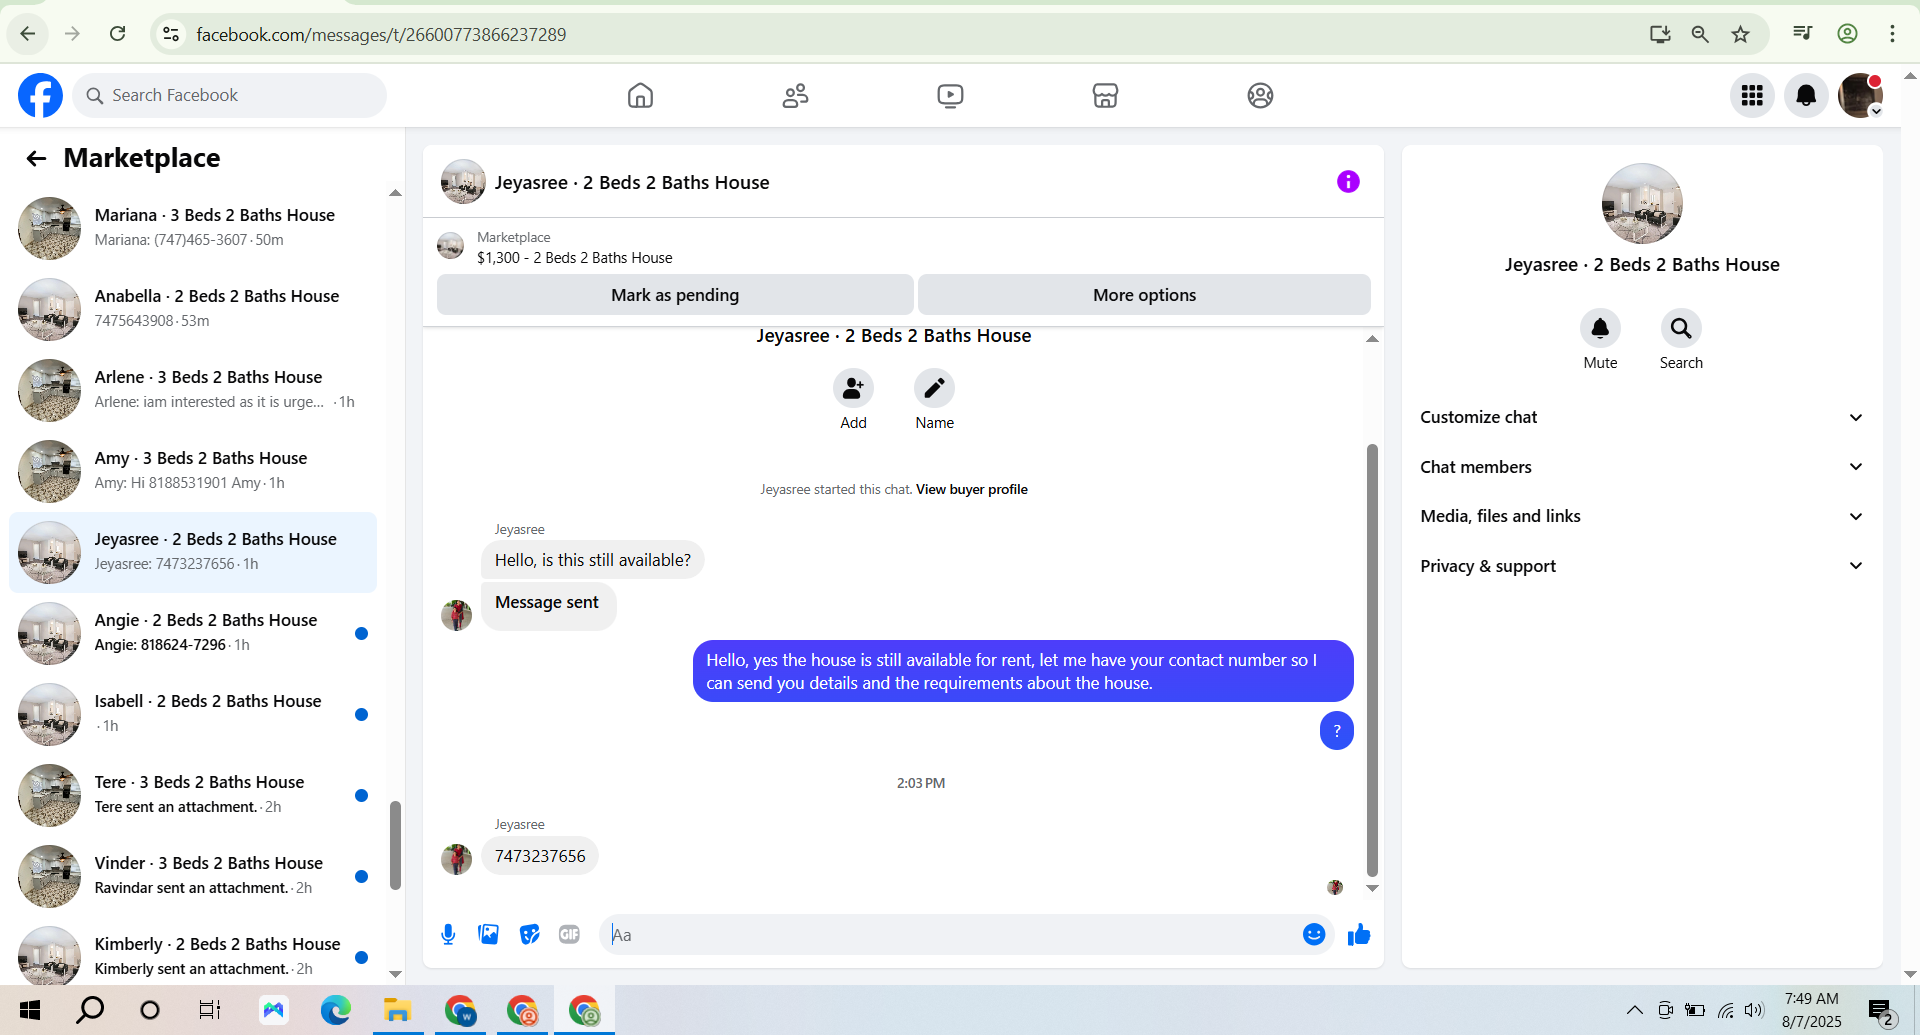Click the Name pencil edit icon

pos(934,388)
